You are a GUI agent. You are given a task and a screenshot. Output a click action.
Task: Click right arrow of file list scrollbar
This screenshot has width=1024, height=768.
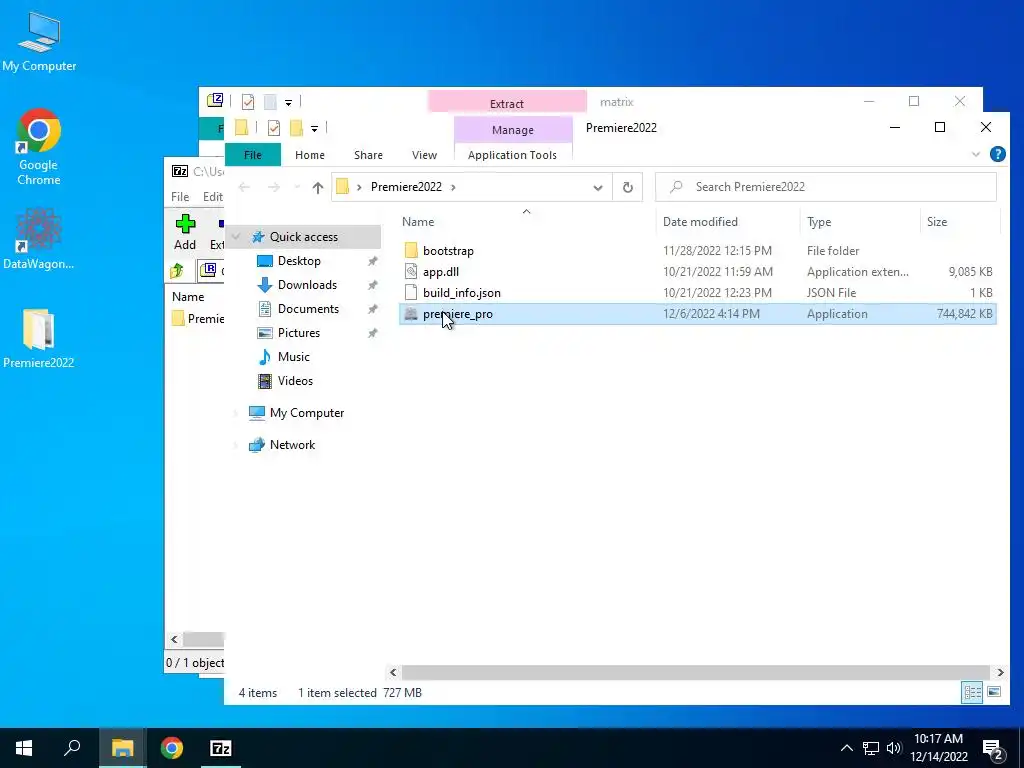click(1000, 672)
